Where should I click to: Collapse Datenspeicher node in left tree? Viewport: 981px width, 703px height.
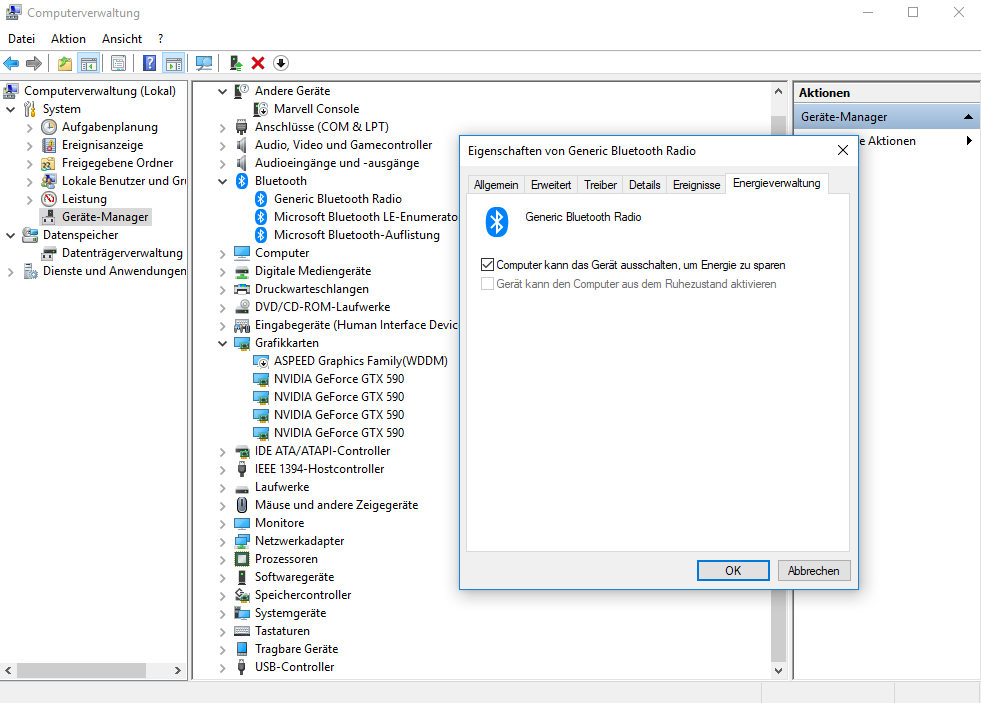tap(11, 236)
